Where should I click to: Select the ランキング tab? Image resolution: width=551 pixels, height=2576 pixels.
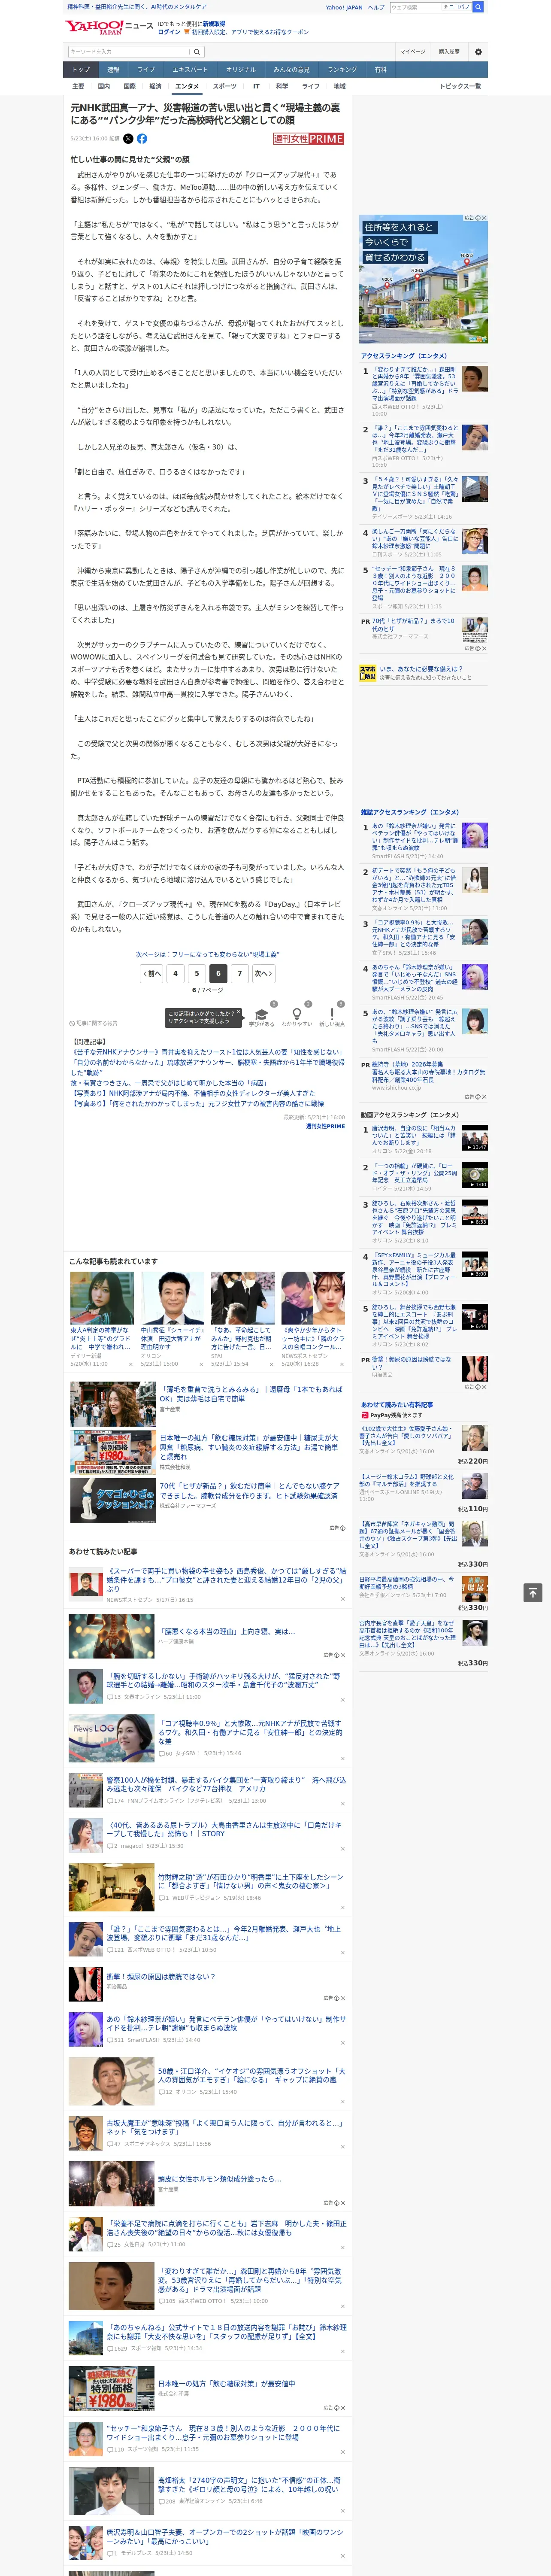[x=342, y=70]
